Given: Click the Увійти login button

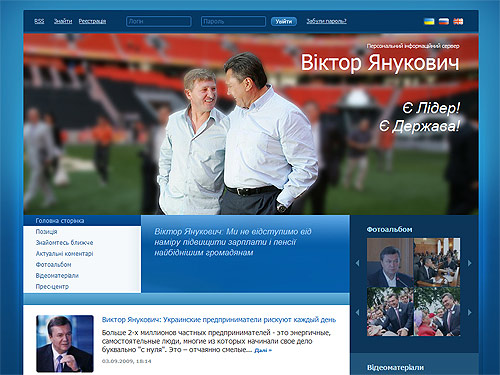Looking at the screenshot, I should 284,21.
